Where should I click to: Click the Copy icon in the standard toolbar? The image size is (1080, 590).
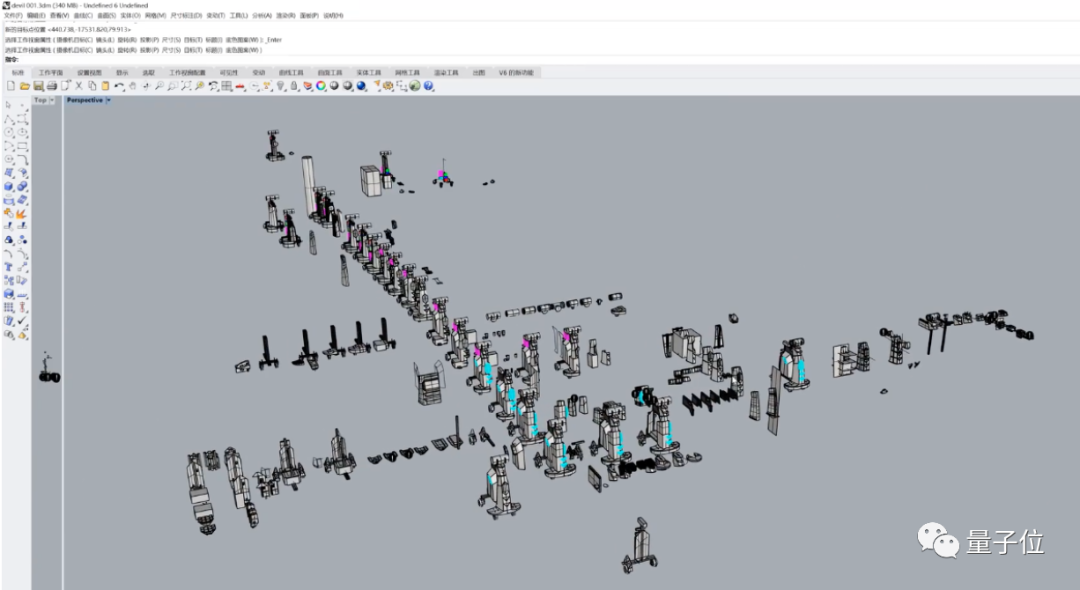pyautogui.click(x=92, y=86)
